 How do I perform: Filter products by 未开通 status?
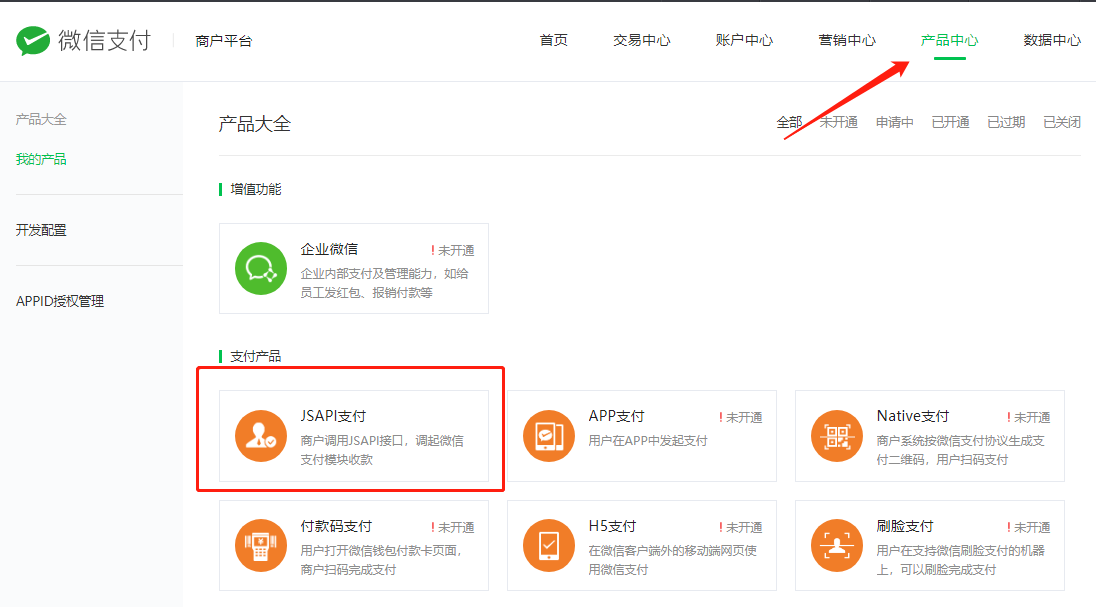pyautogui.click(x=839, y=122)
